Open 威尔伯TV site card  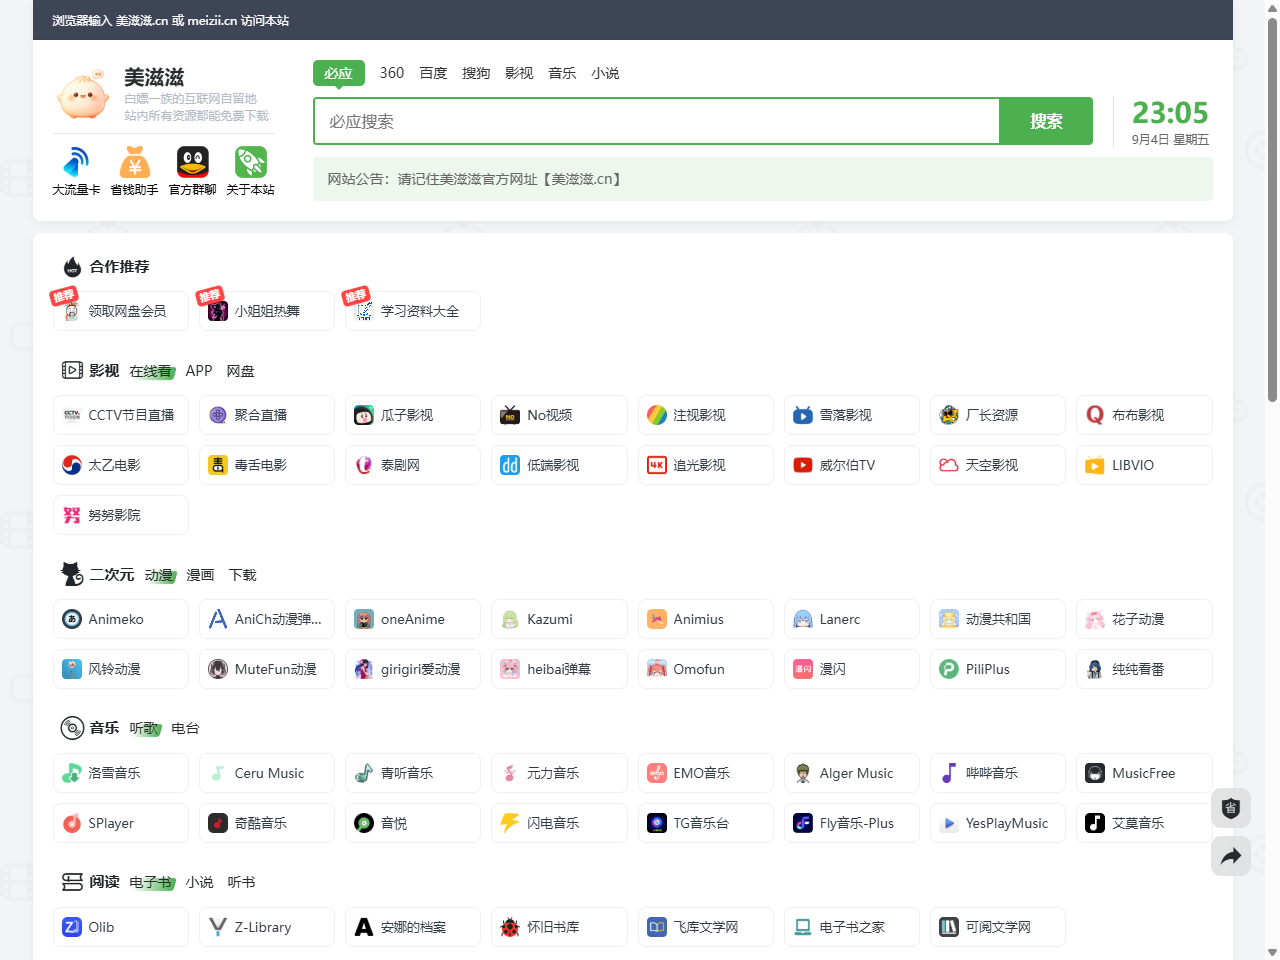click(852, 465)
